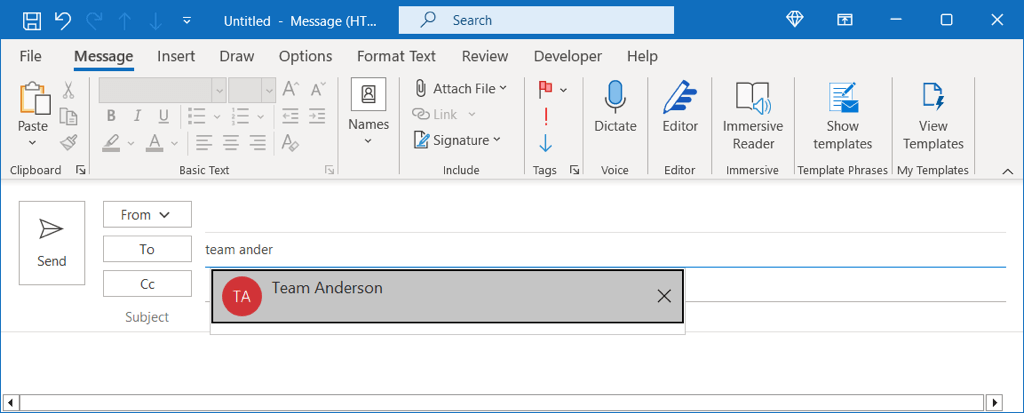Click the Send button
The height and width of the screenshot is (413, 1024).
click(52, 243)
